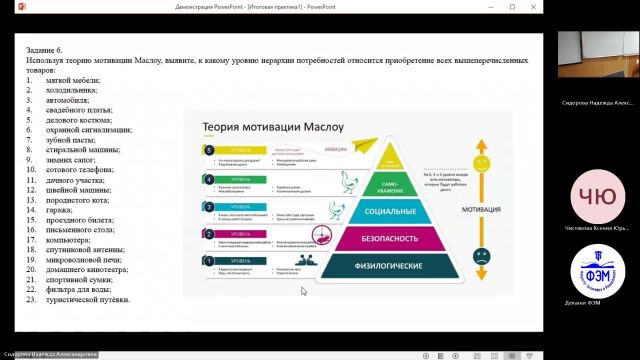Click list item 'стиральной машины'
The image size is (640, 360).
pos(83,150)
